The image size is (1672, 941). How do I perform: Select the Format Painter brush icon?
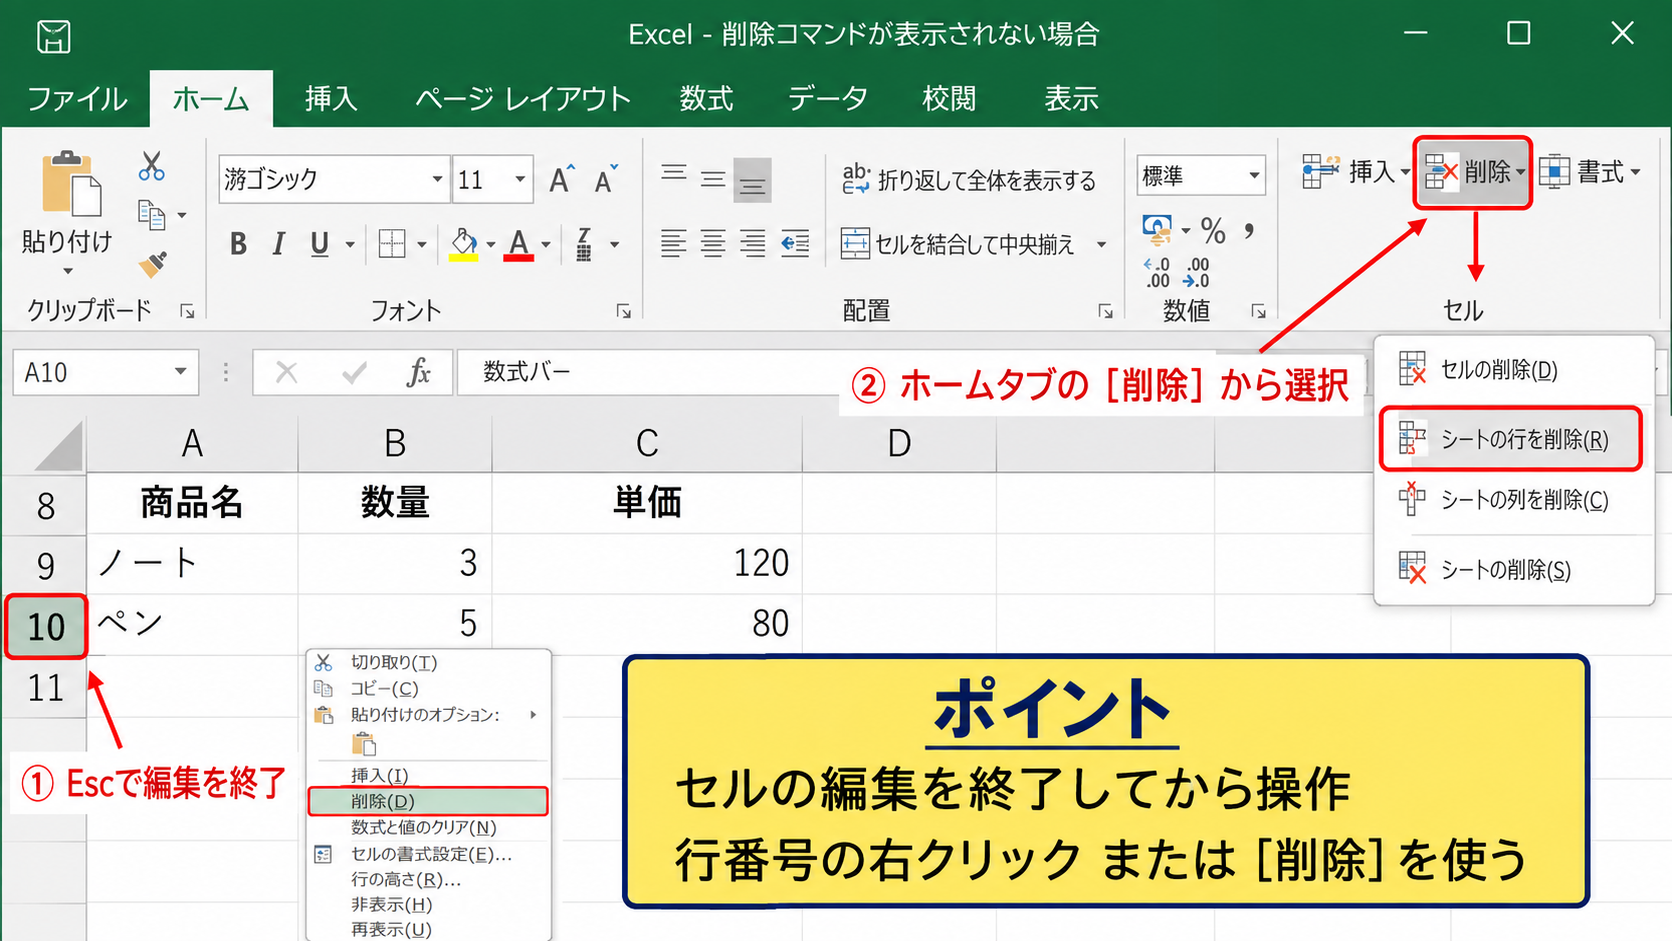[x=152, y=264]
